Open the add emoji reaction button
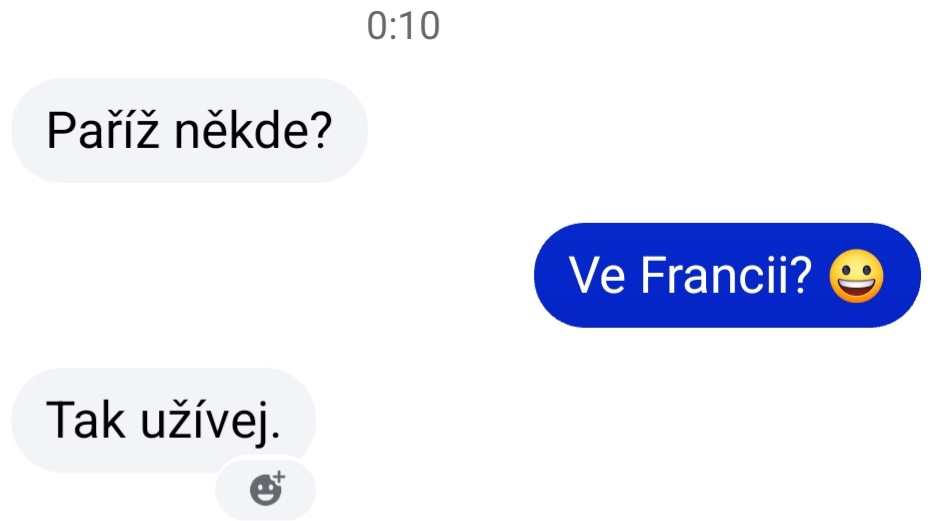The height and width of the screenshot is (521, 944). pyautogui.click(x=266, y=488)
